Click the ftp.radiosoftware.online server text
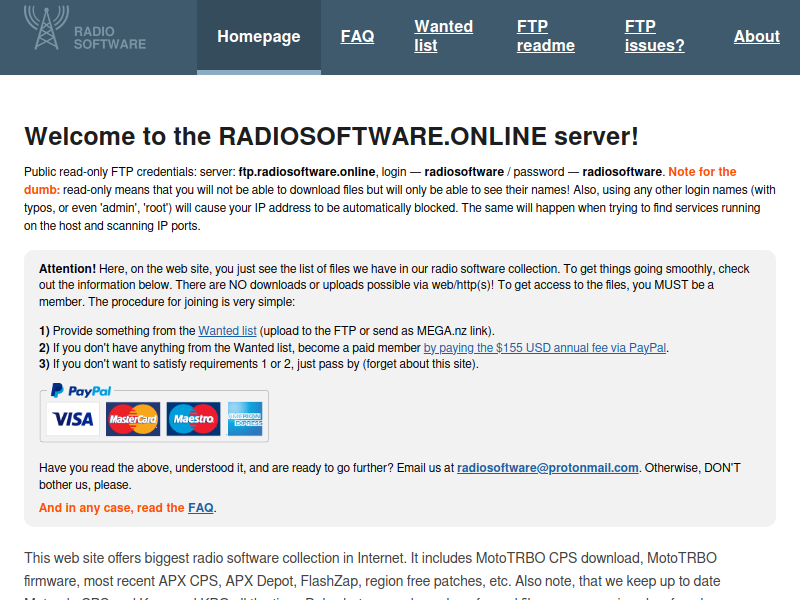800x600 pixels. 307,172
